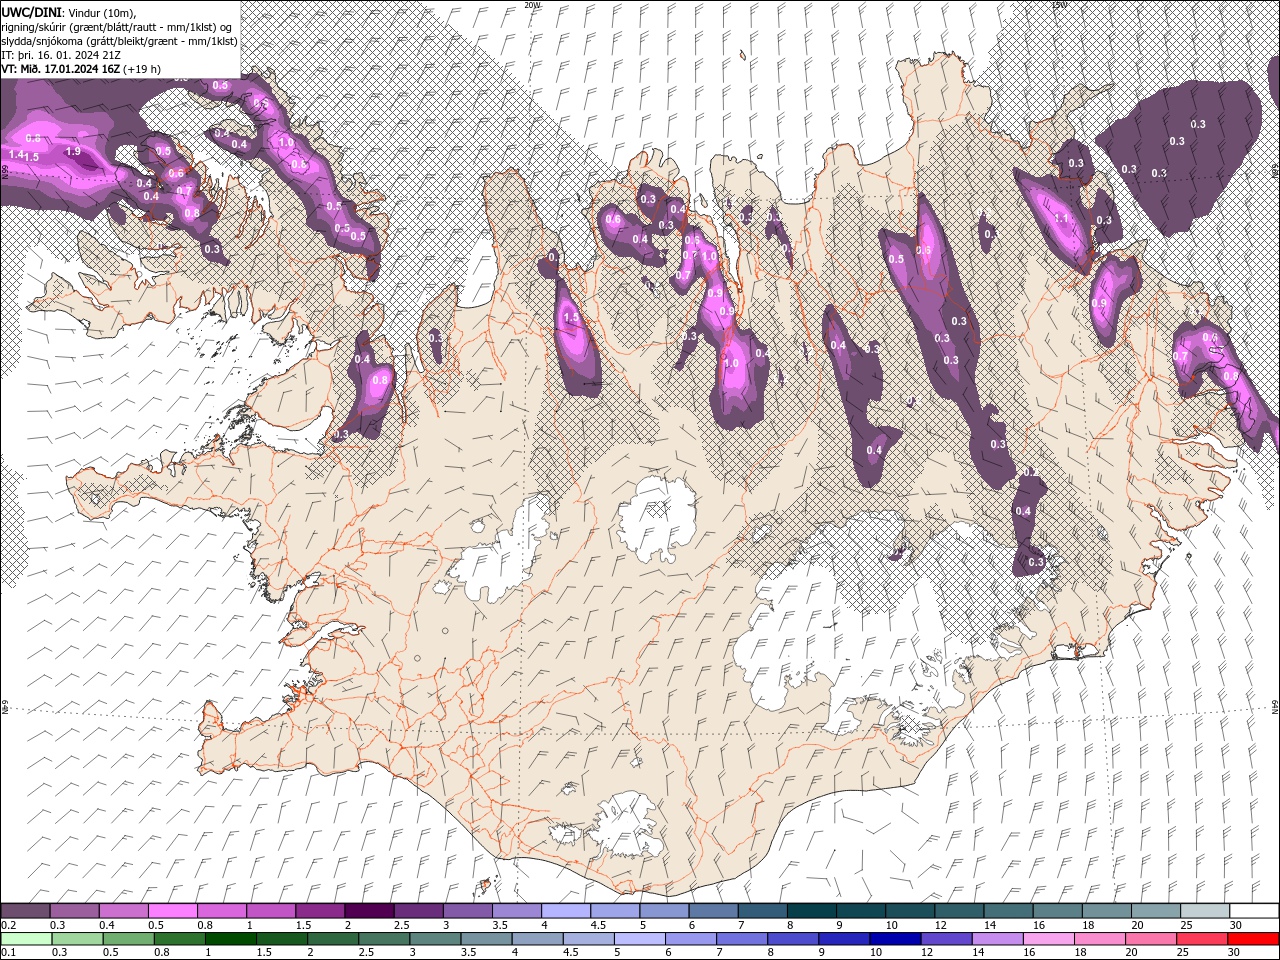
Task: Pick the bright pink upper swatch from 0.5 to 0.8
Action: [172, 911]
